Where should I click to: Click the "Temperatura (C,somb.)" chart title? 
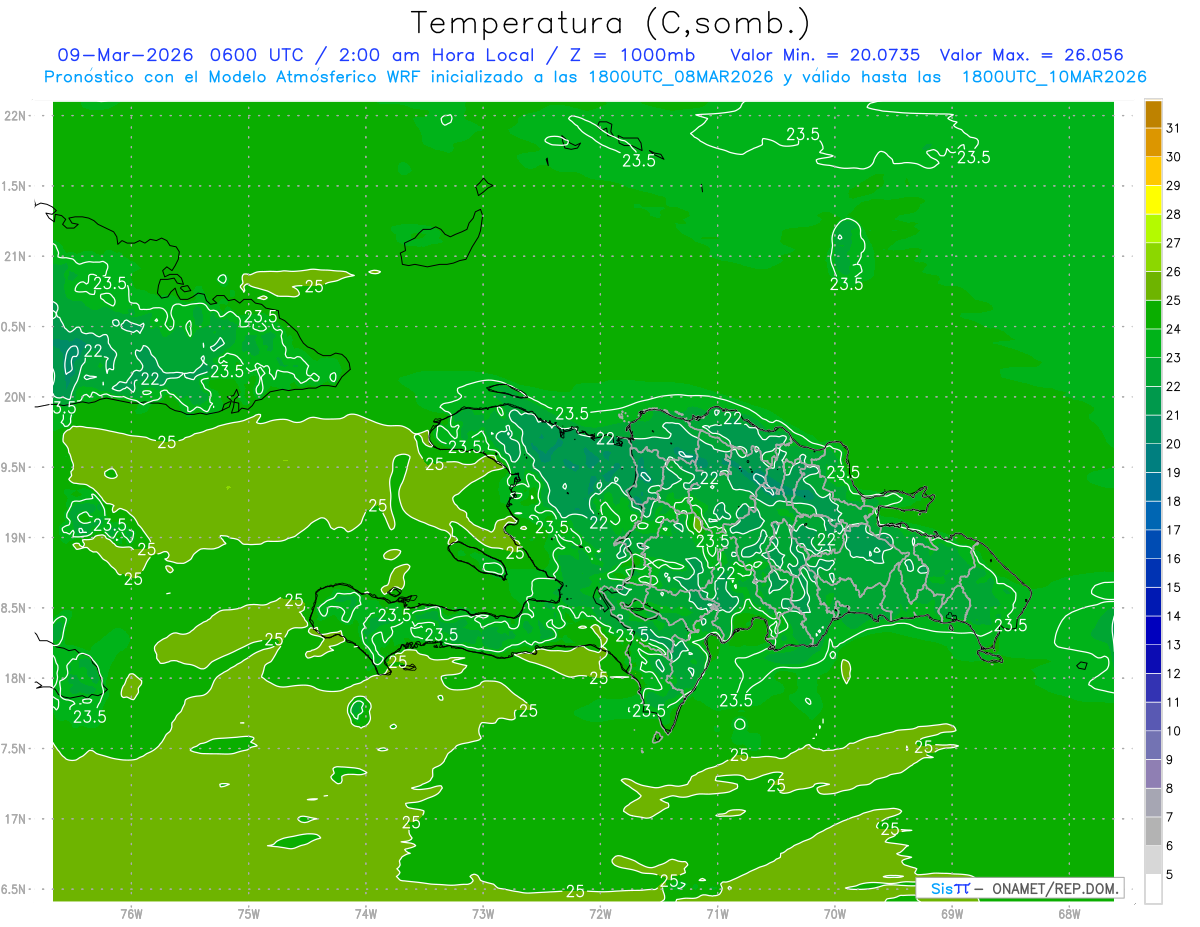click(x=611, y=22)
